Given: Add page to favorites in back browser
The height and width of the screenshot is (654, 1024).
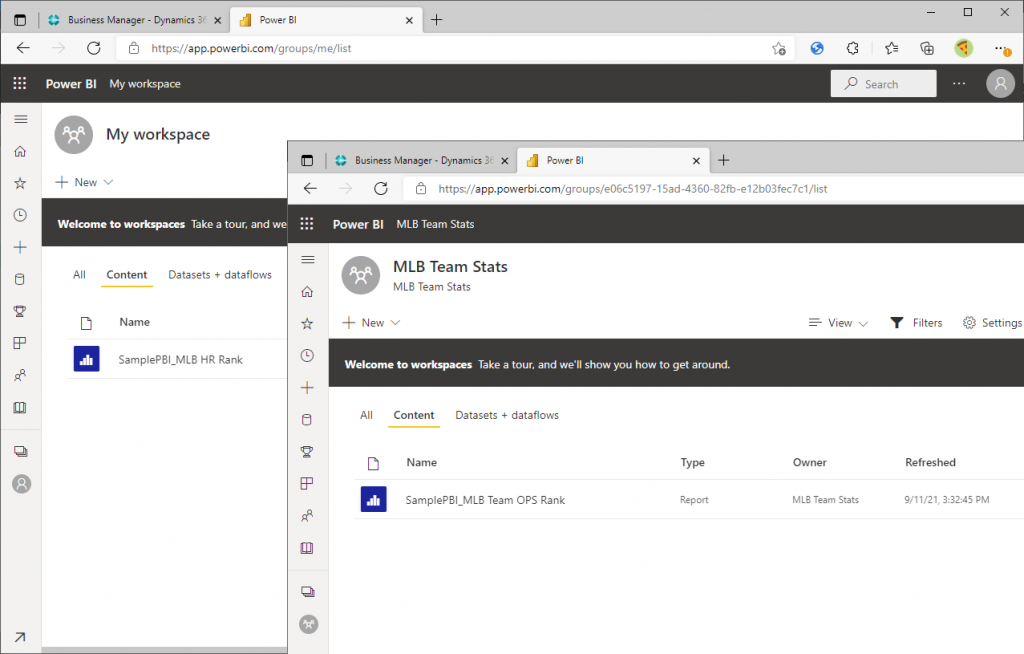Looking at the screenshot, I should (778, 48).
